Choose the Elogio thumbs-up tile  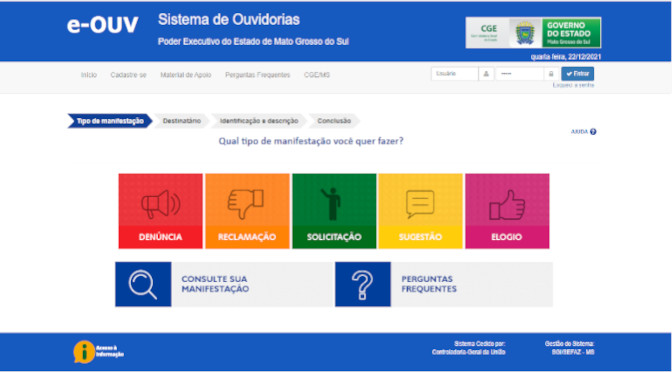pyautogui.click(x=507, y=211)
